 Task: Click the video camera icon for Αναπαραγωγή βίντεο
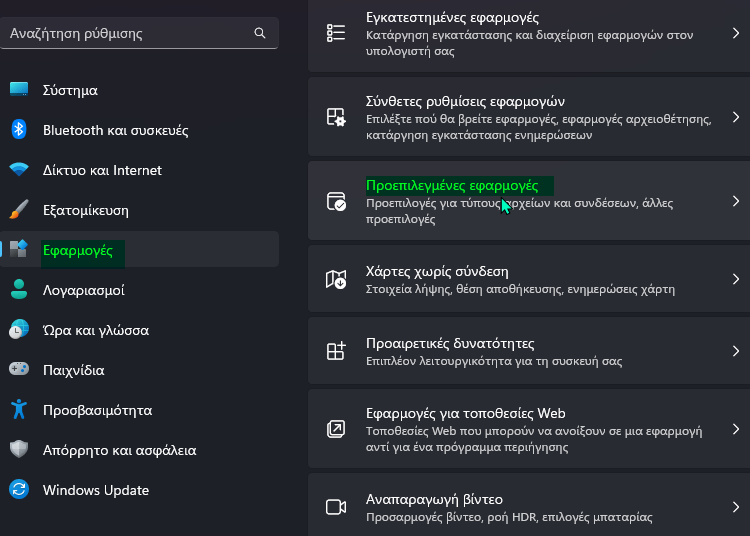(x=336, y=507)
